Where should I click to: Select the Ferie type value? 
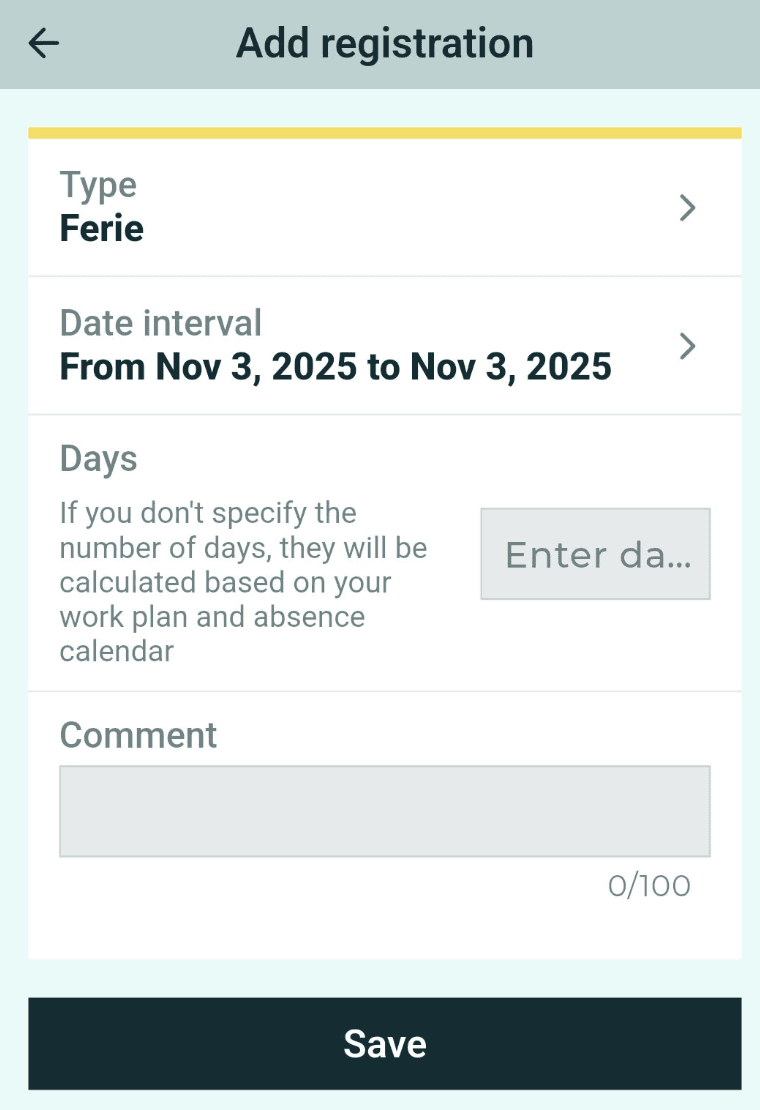pos(102,229)
